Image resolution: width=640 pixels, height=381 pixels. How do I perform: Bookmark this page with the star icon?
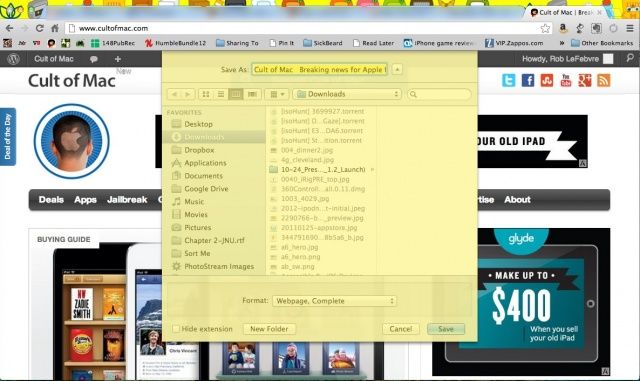click(545, 28)
